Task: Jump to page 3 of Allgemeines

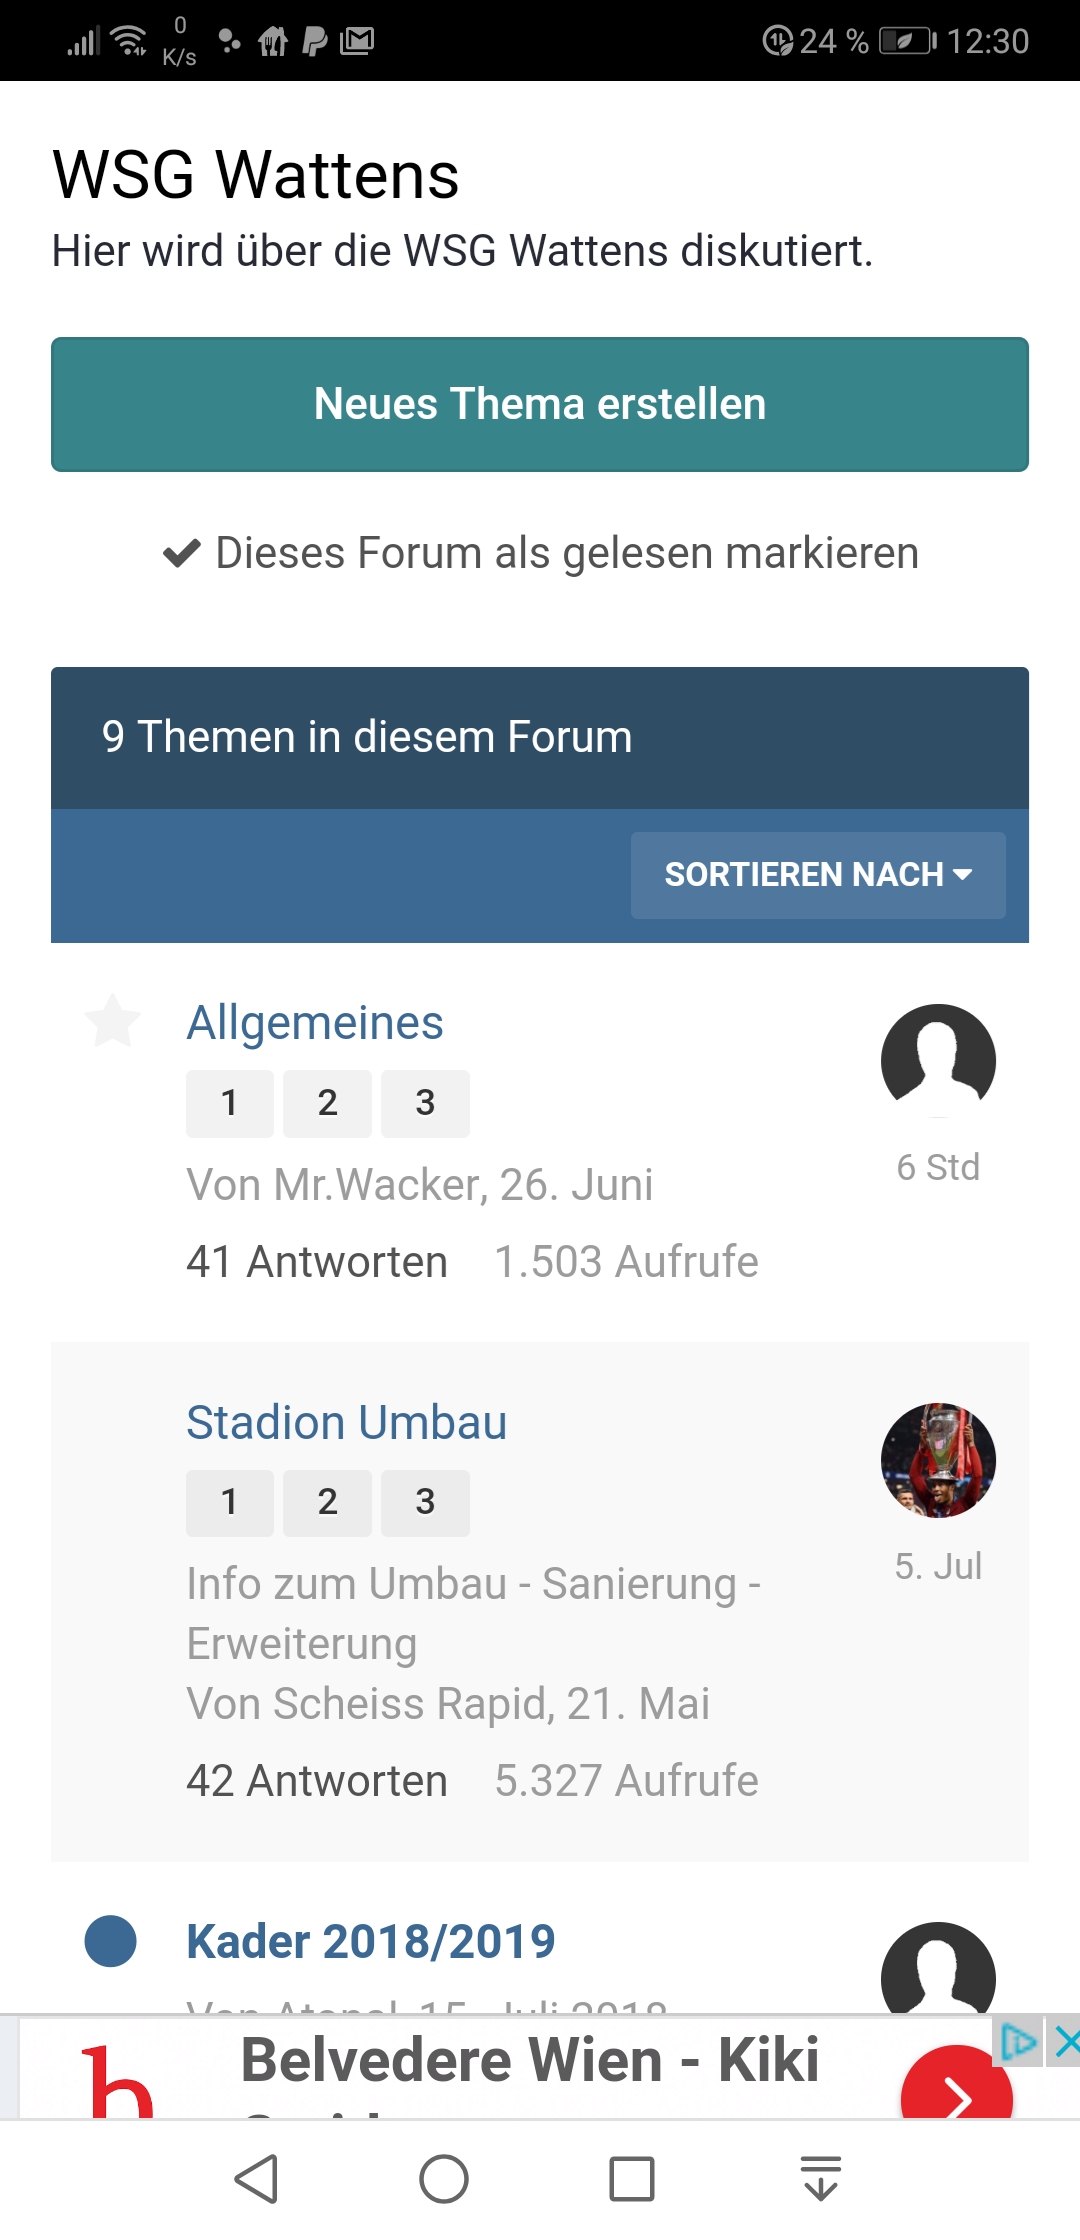Action: (425, 1103)
